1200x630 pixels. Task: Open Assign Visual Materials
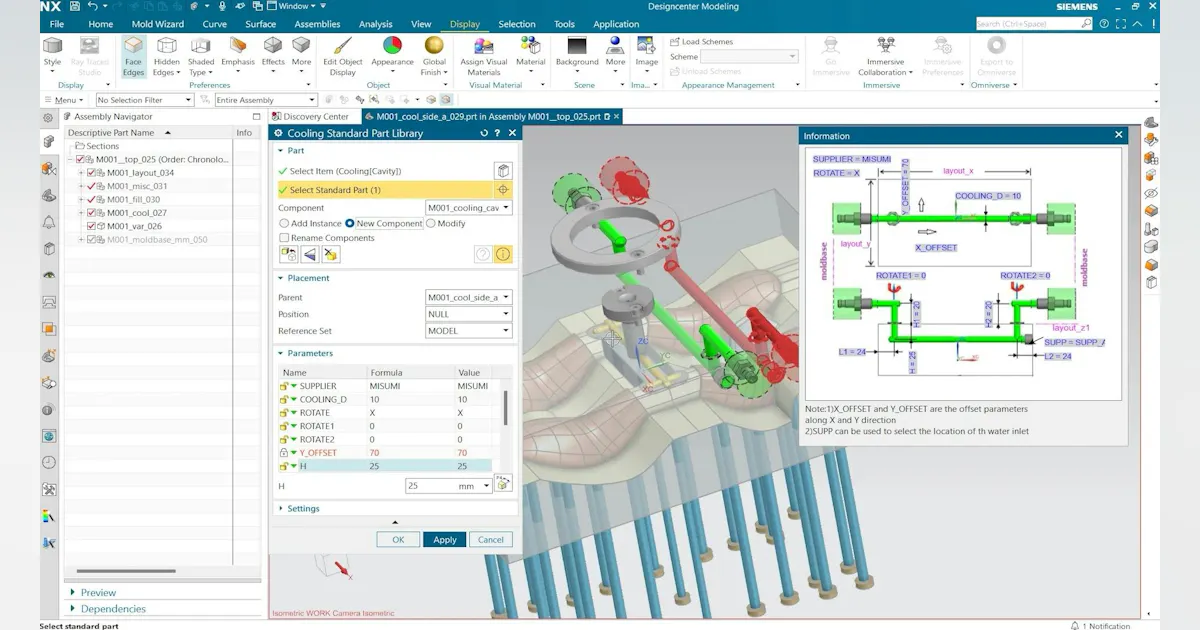[x=484, y=57]
